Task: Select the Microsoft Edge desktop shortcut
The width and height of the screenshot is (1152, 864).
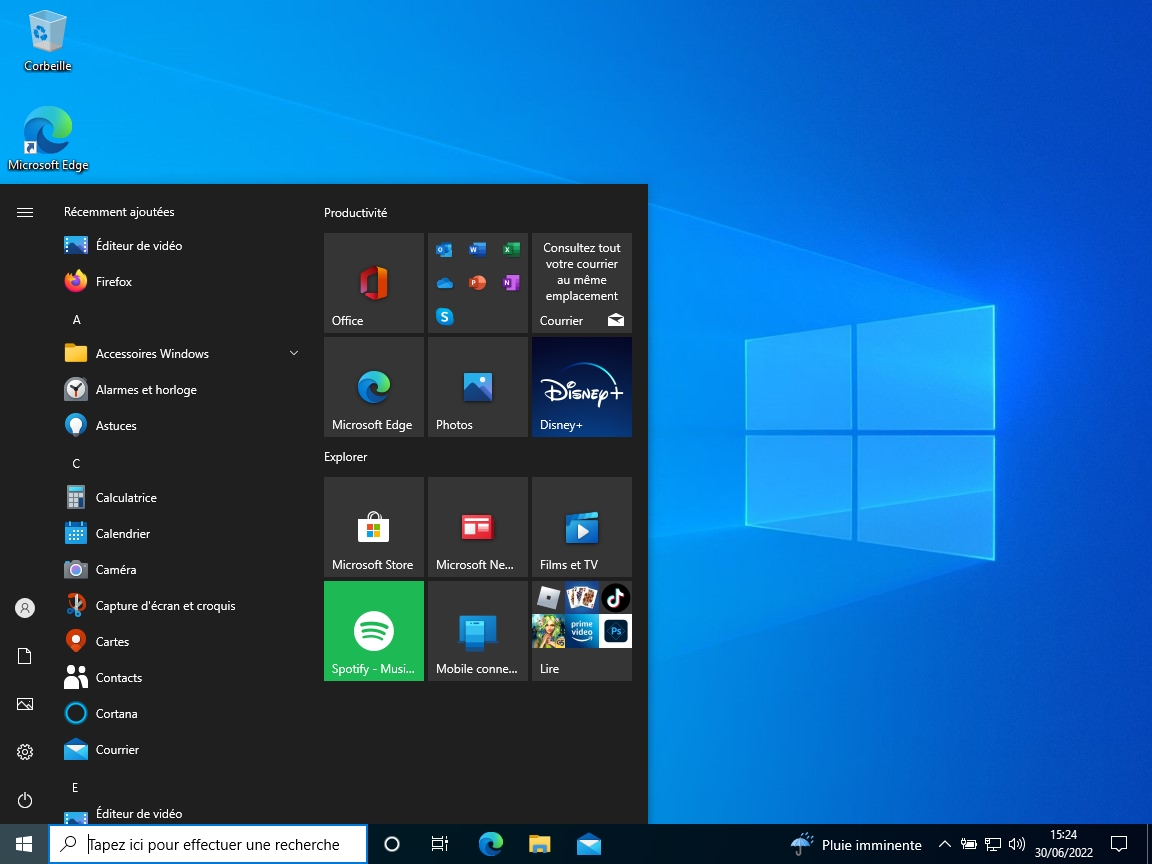Action: coord(48,139)
